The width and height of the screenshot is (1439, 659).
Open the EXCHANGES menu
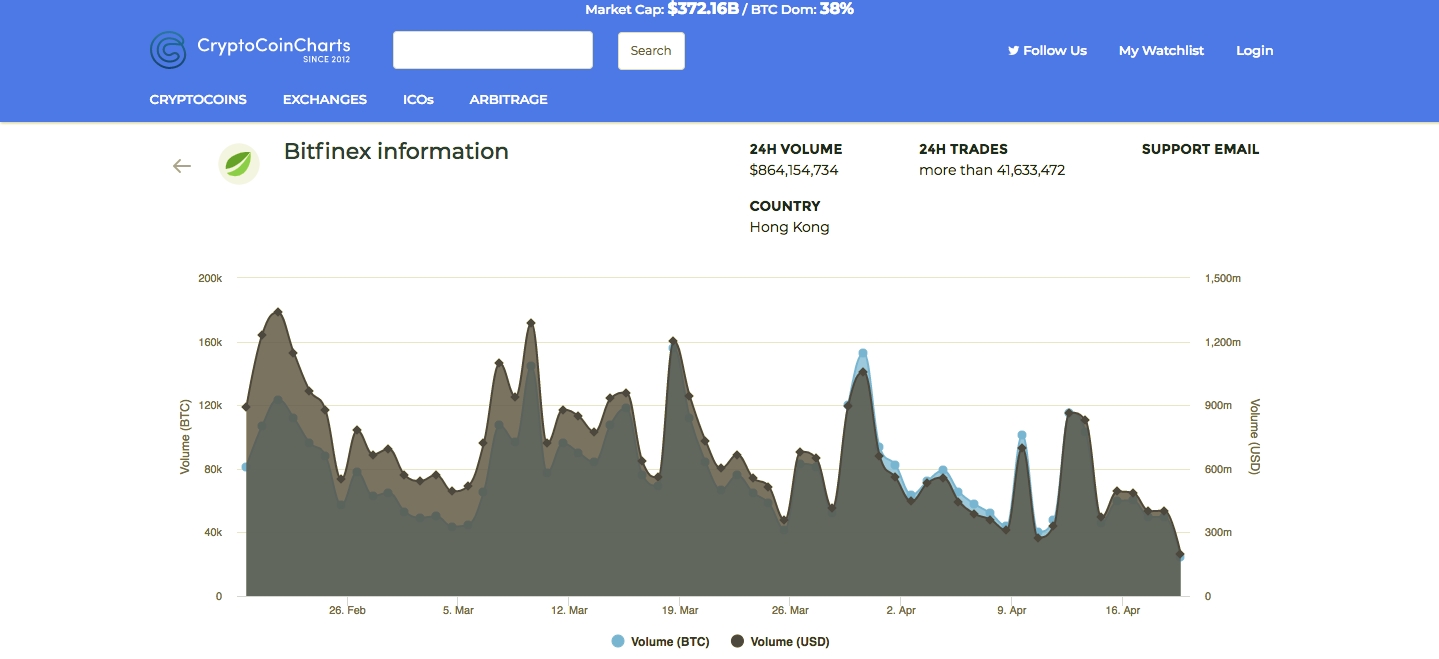pyautogui.click(x=325, y=100)
